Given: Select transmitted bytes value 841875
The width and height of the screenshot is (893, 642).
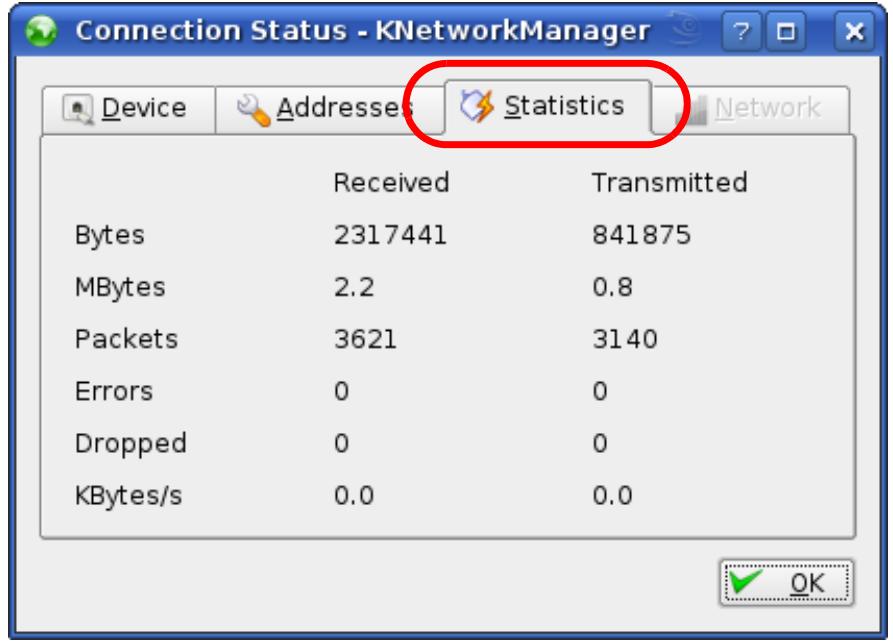Looking at the screenshot, I should click(x=642, y=235).
